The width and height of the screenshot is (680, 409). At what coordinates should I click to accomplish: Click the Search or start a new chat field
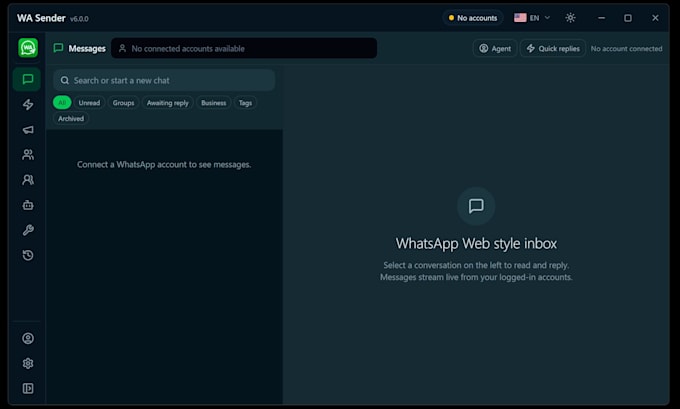click(164, 80)
